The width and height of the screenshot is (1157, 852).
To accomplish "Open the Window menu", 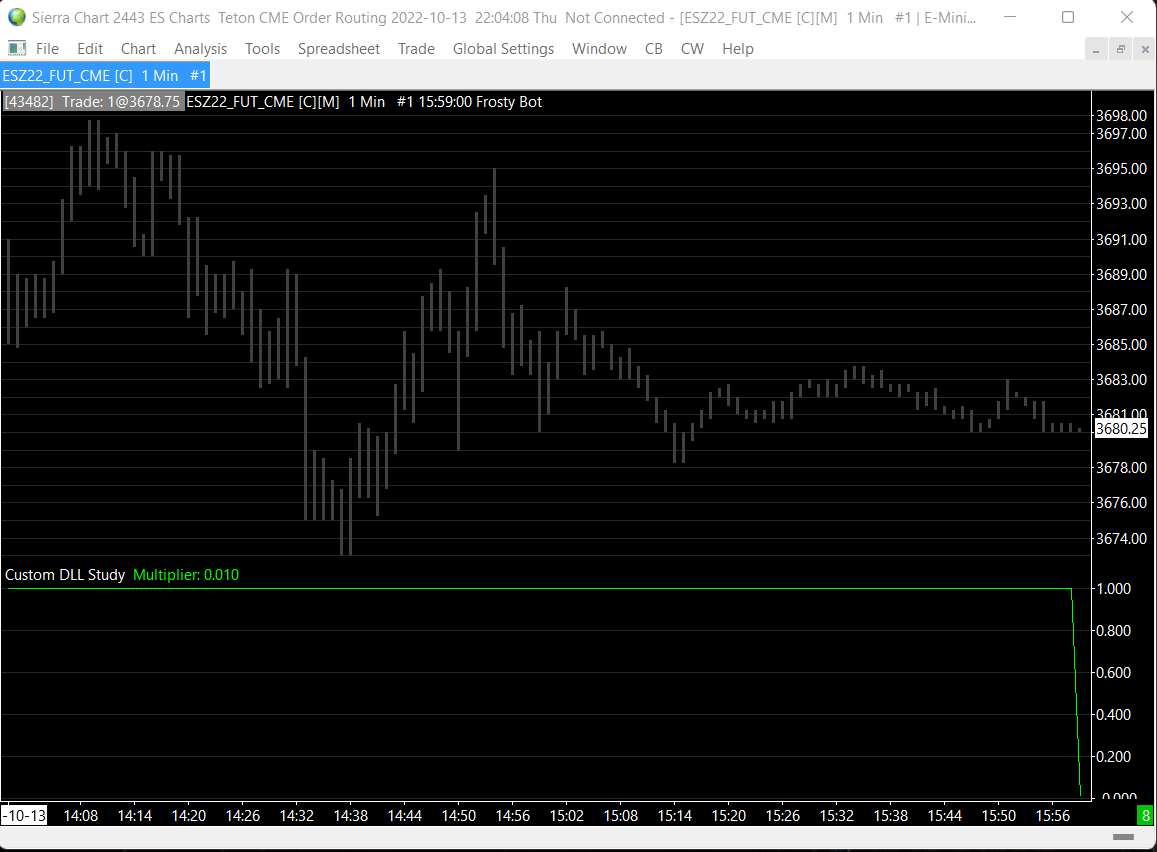I will tap(599, 49).
